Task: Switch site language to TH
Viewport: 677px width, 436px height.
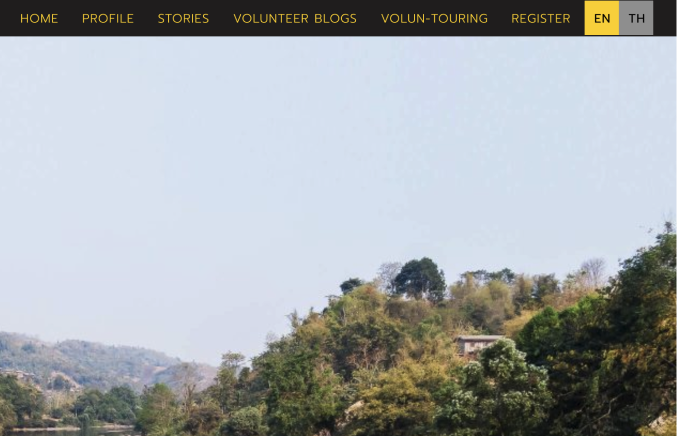Action: (636, 18)
